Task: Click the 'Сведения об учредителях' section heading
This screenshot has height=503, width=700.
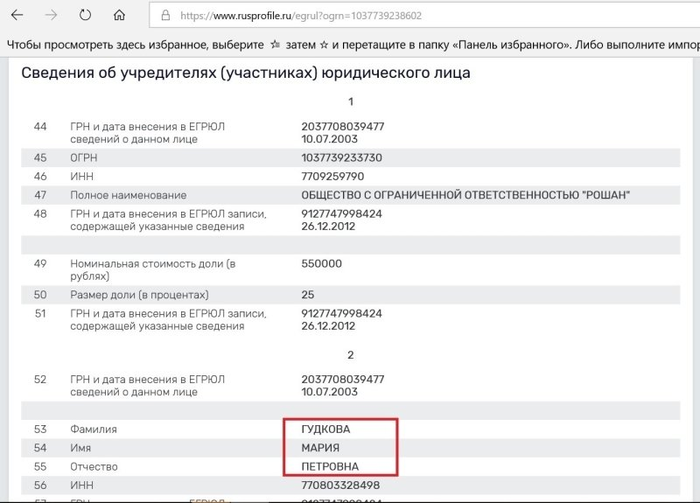Action: point(245,73)
